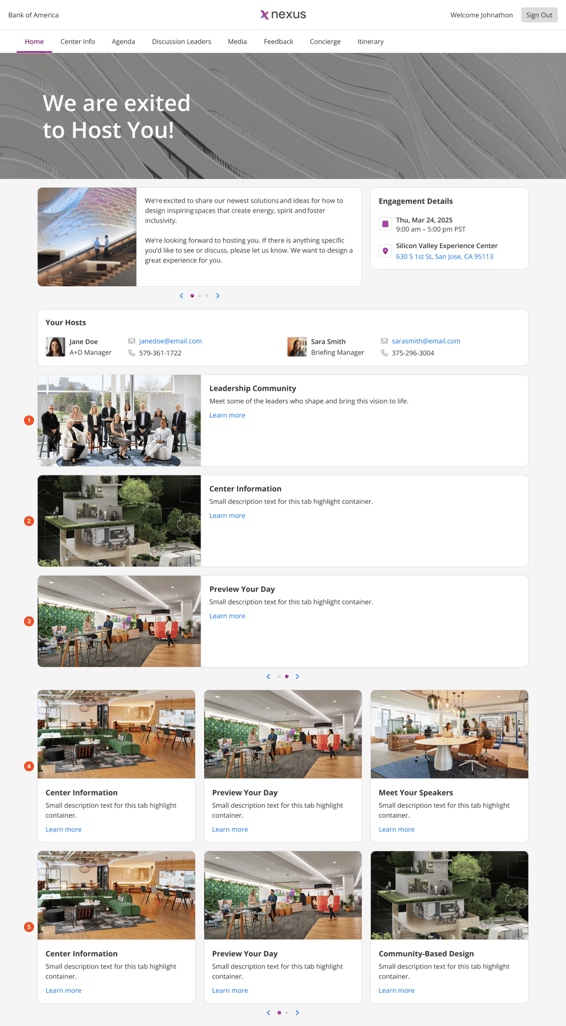Open the Meet Your Speakers card image
The image size is (566, 1026).
450,734
